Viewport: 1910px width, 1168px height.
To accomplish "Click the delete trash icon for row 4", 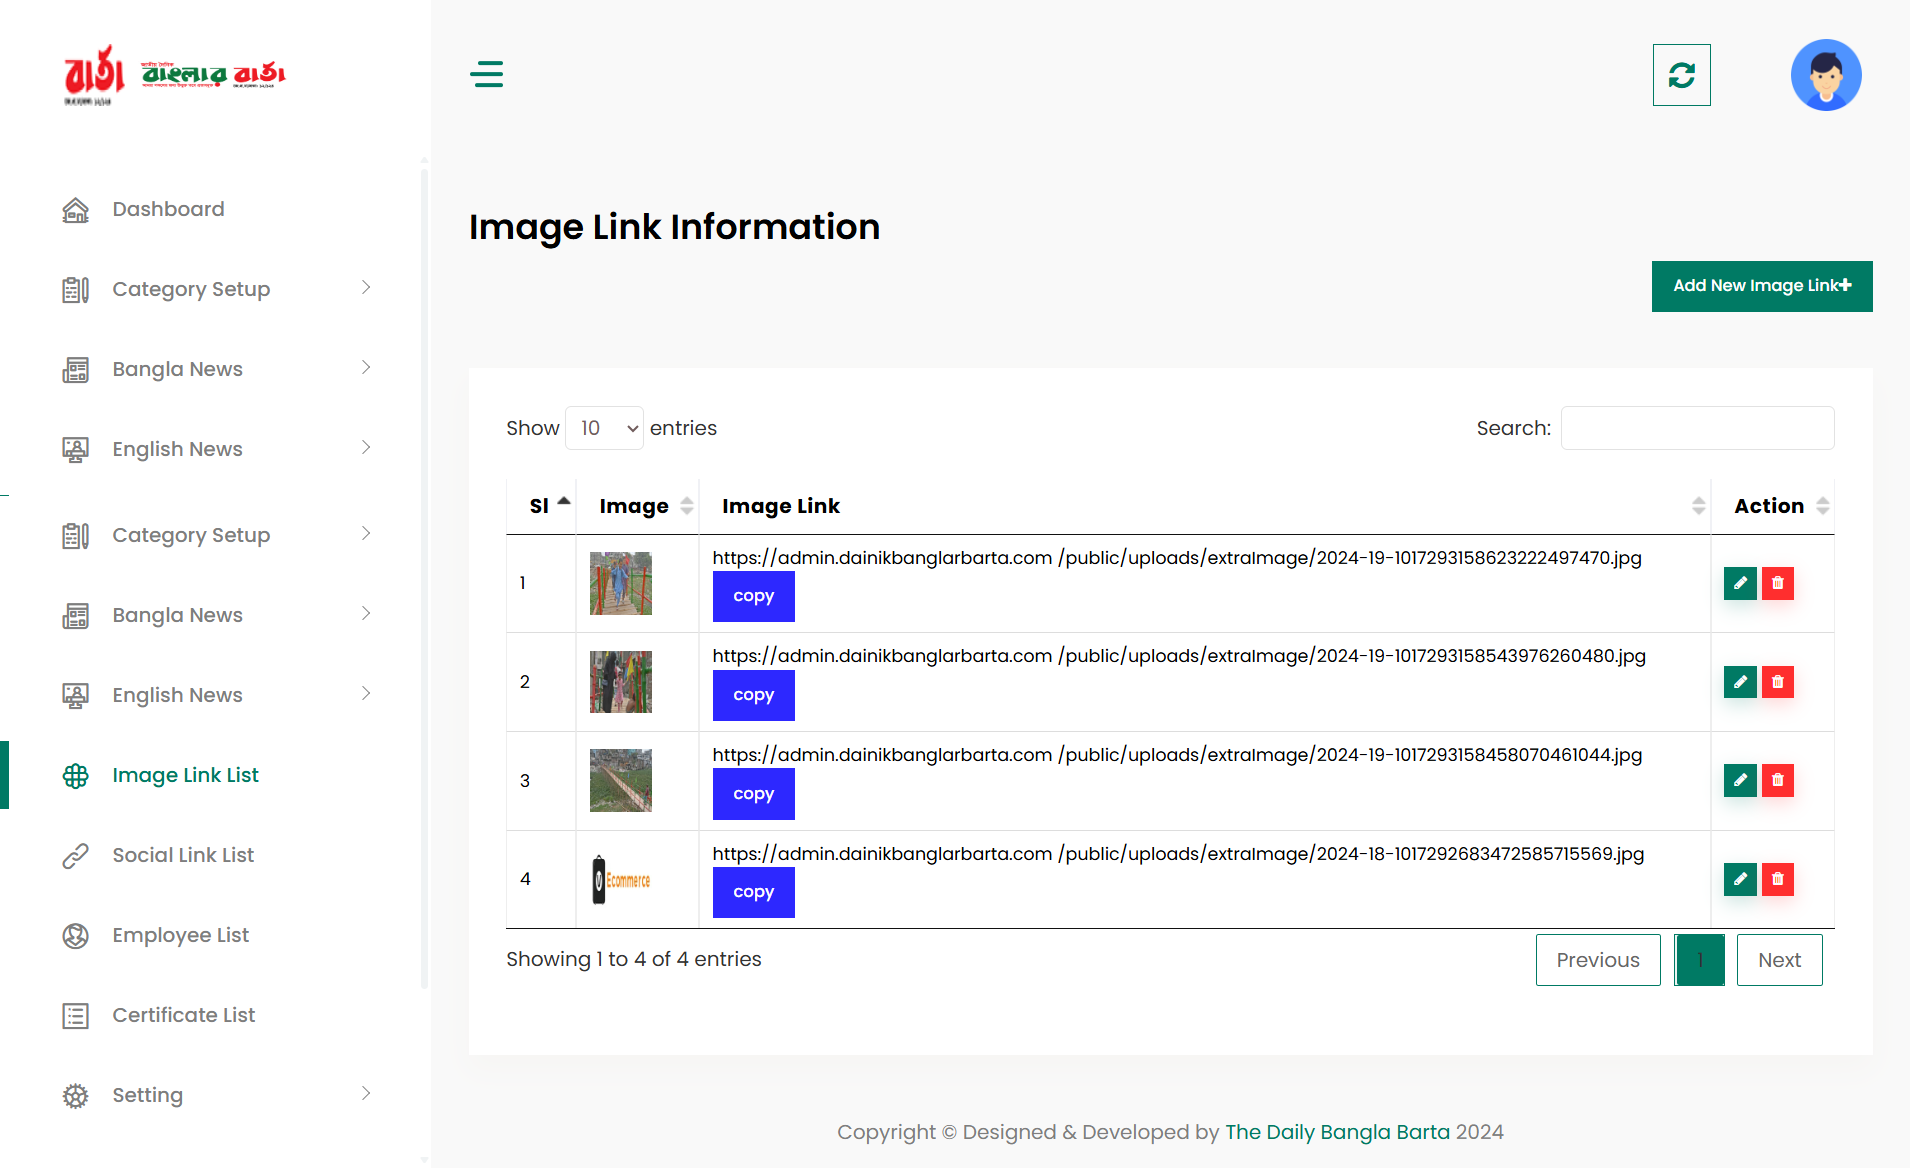I will coord(1778,879).
